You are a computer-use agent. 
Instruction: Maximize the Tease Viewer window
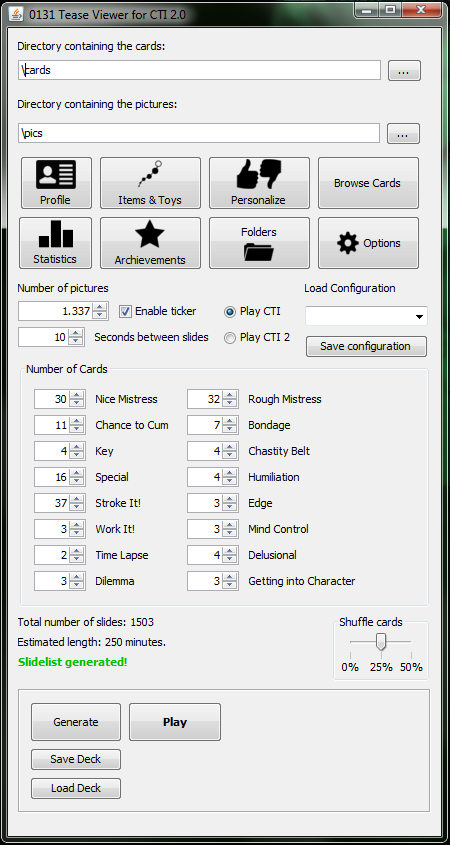click(x=390, y=9)
